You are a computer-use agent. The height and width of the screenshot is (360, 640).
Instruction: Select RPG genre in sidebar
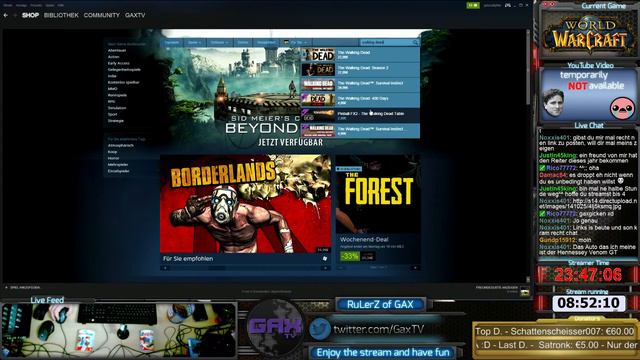pos(111,102)
